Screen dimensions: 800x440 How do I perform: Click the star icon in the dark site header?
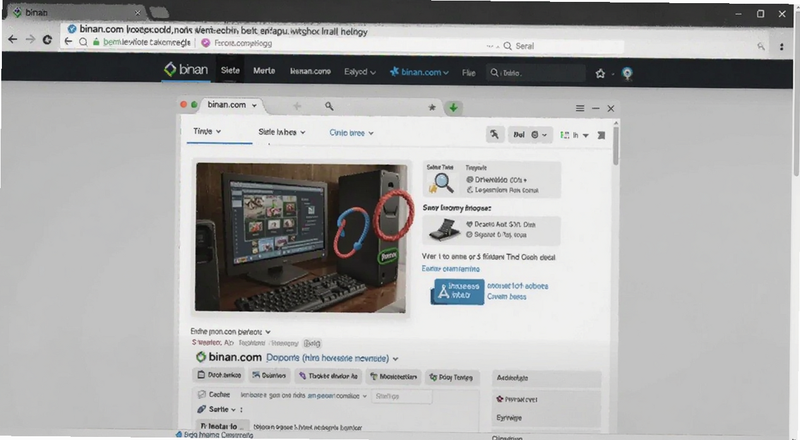(600, 74)
